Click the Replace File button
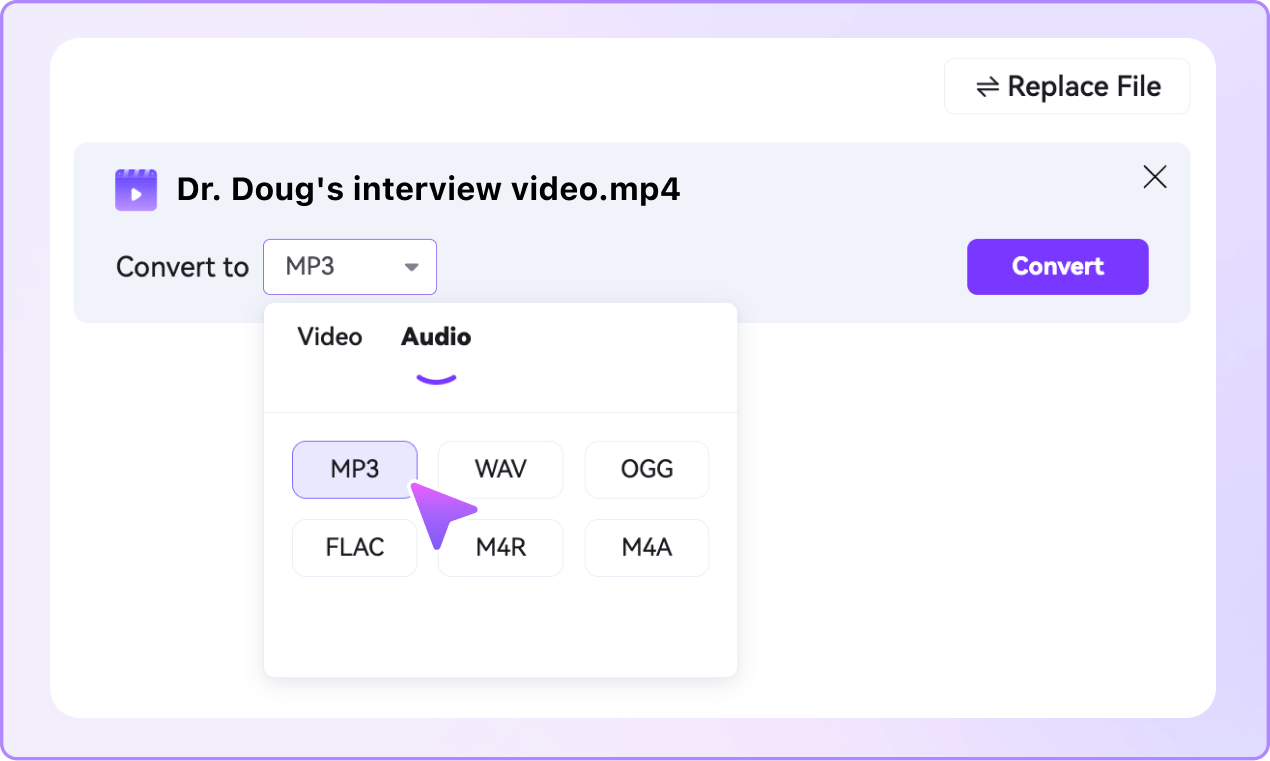The height and width of the screenshot is (761, 1270). pyautogui.click(x=1066, y=86)
